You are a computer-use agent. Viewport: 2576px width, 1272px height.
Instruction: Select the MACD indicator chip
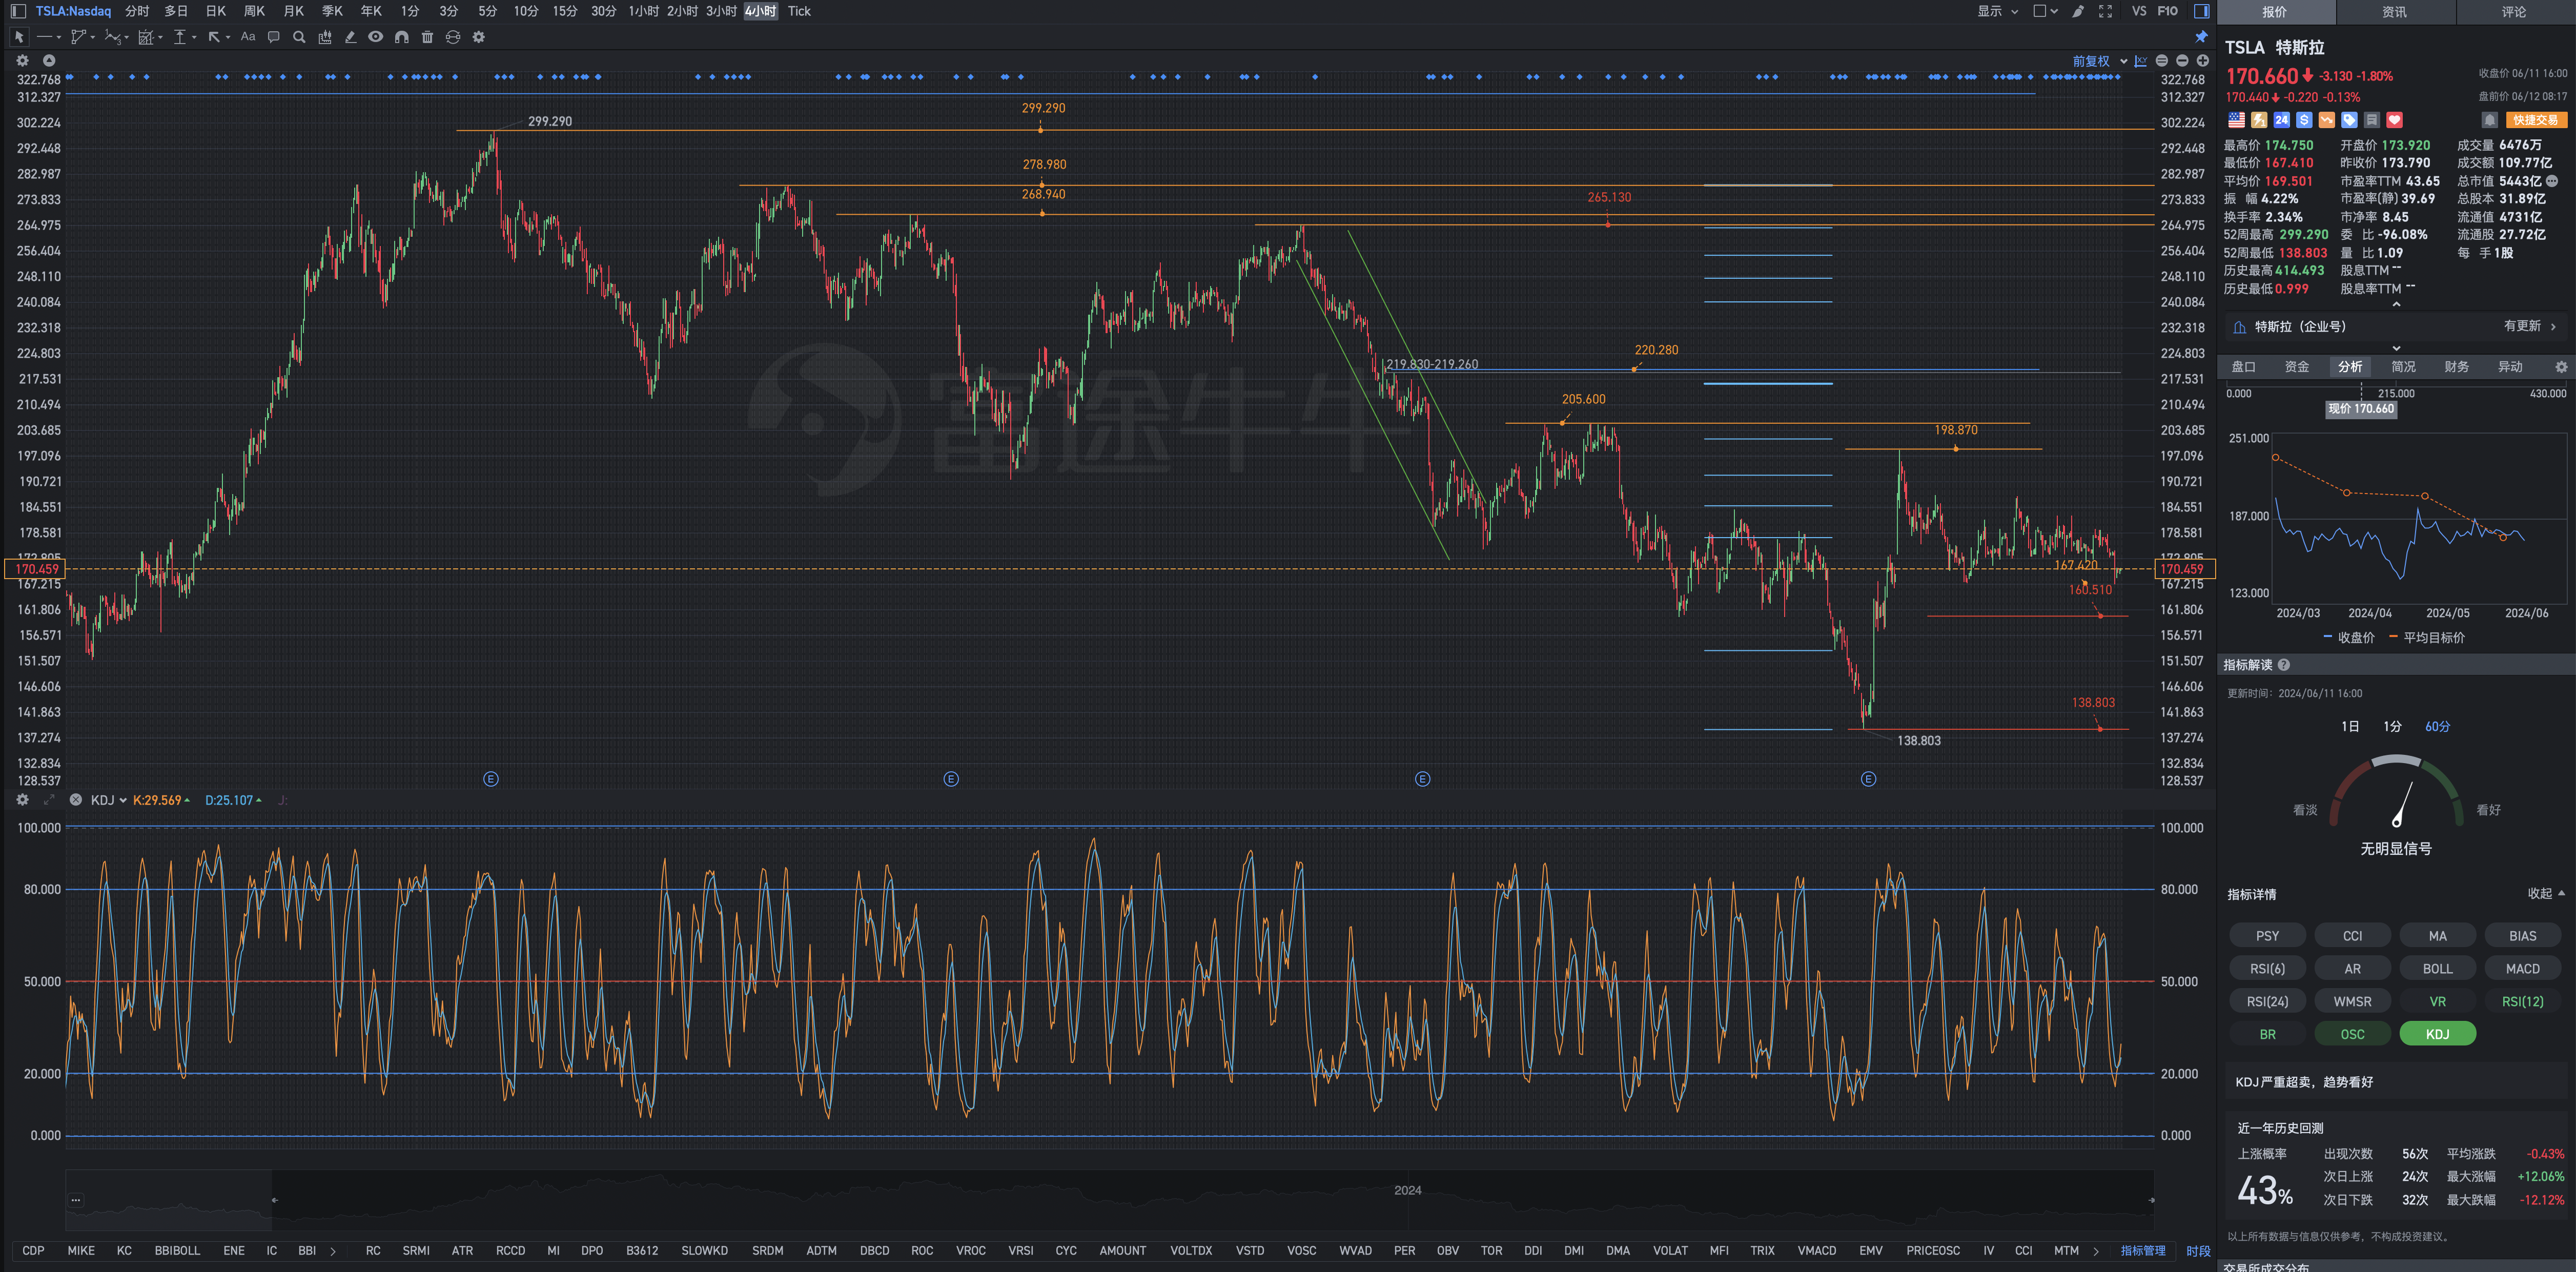(x=2522, y=968)
